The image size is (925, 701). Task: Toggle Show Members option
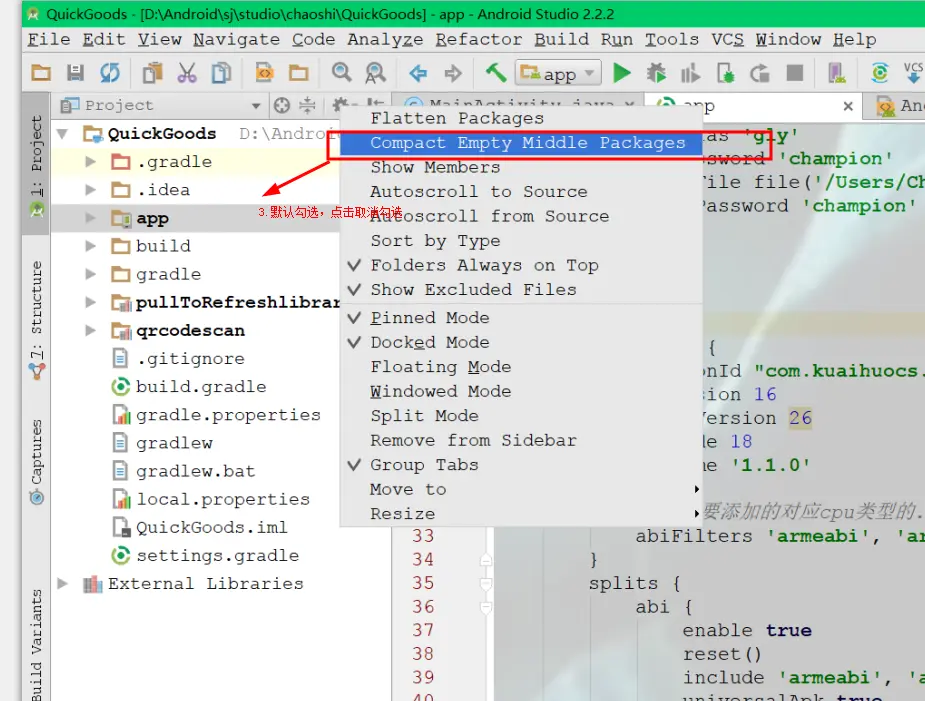(x=521, y=168)
